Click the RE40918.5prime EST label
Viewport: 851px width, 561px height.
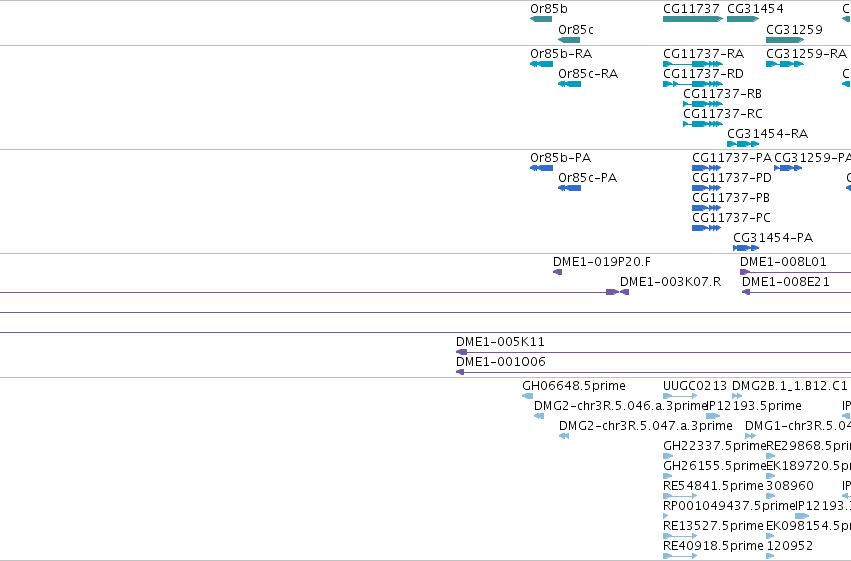(x=713, y=546)
